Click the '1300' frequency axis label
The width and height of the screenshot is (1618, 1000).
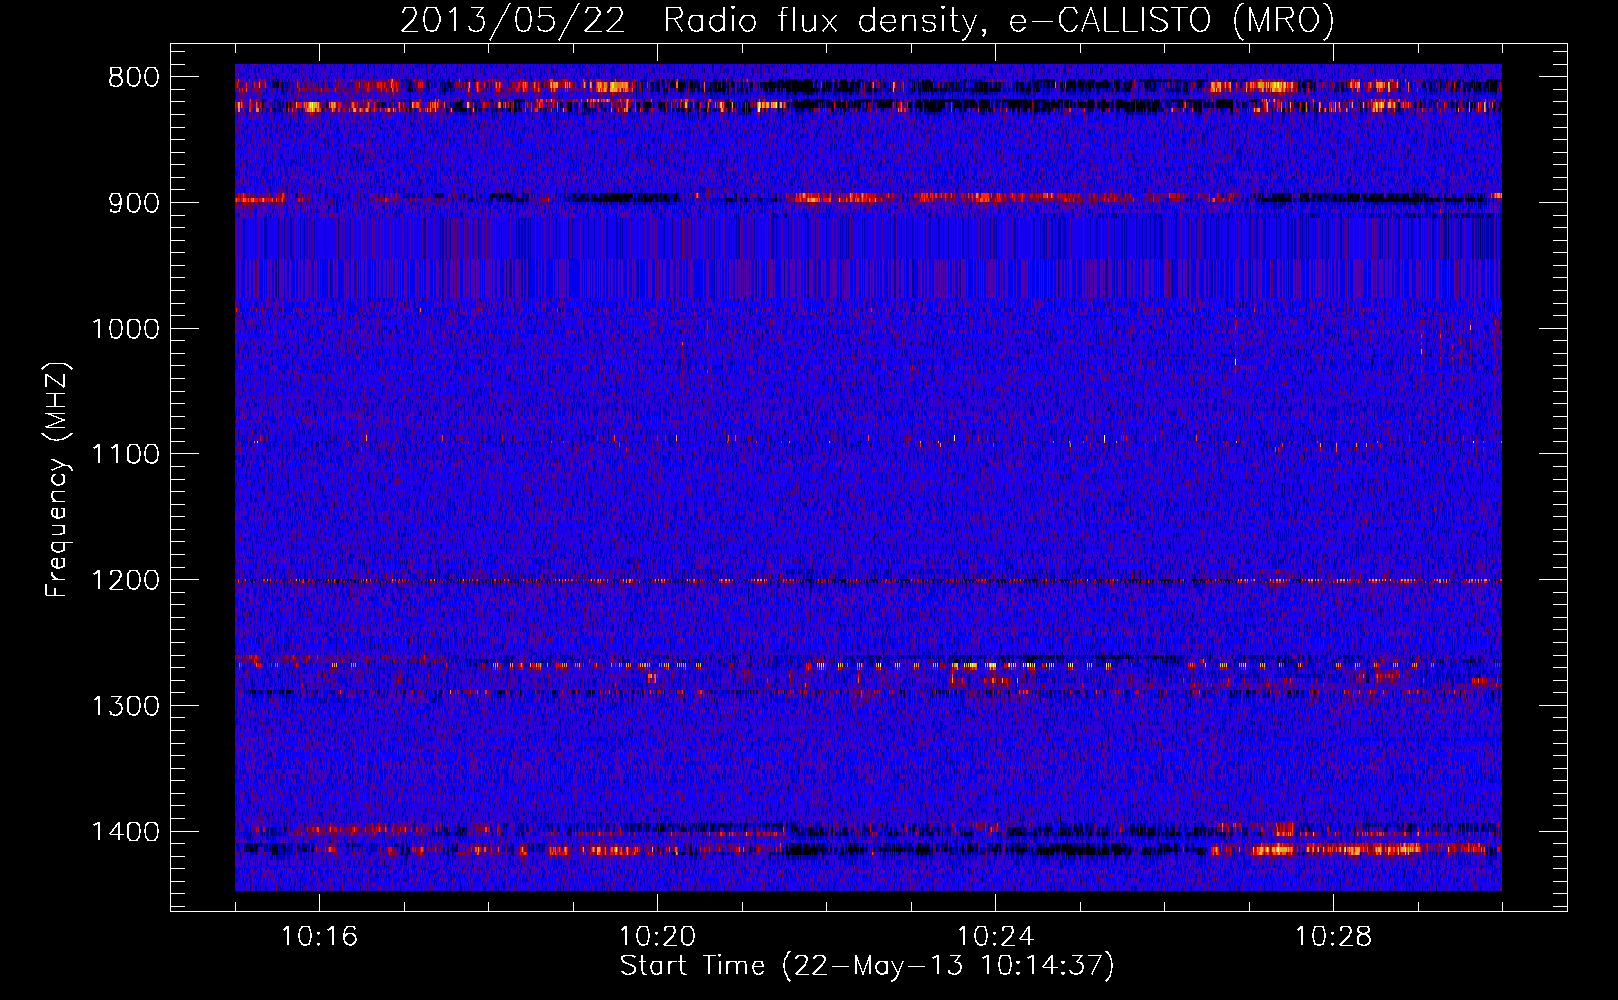(126, 706)
